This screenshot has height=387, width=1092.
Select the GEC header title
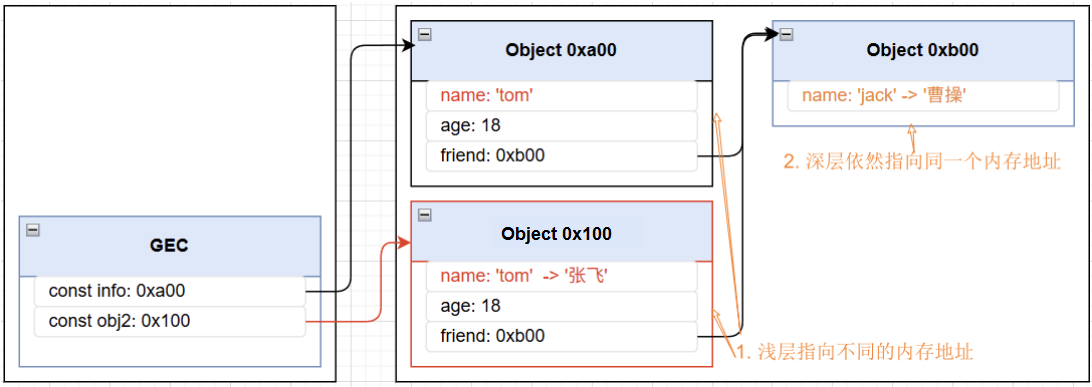coord(170,246)
